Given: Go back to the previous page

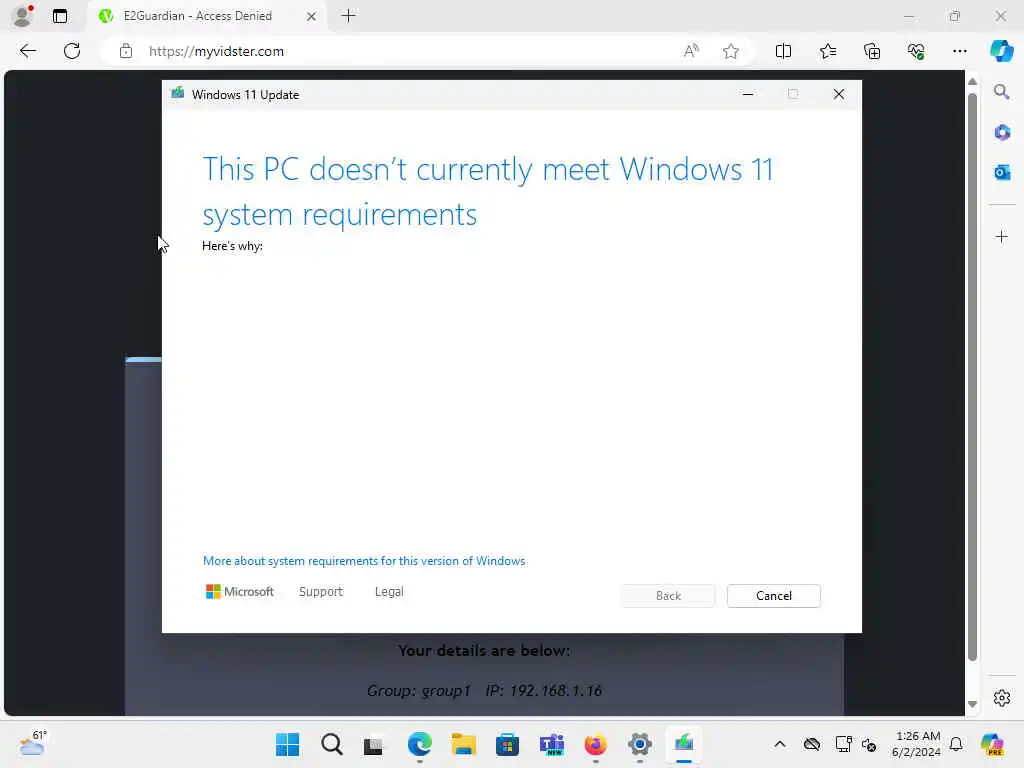Looking at the screenshot, I should (x=27, y=51).
